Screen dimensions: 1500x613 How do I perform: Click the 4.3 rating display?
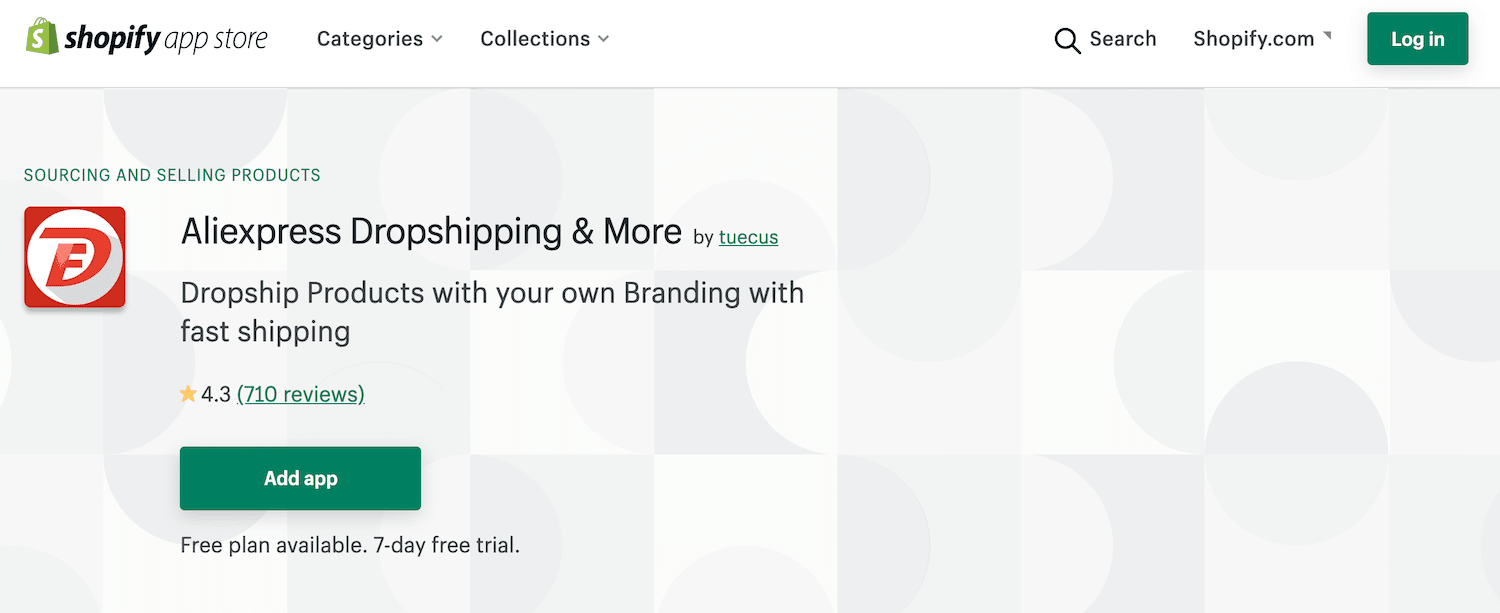coord(214,393)
